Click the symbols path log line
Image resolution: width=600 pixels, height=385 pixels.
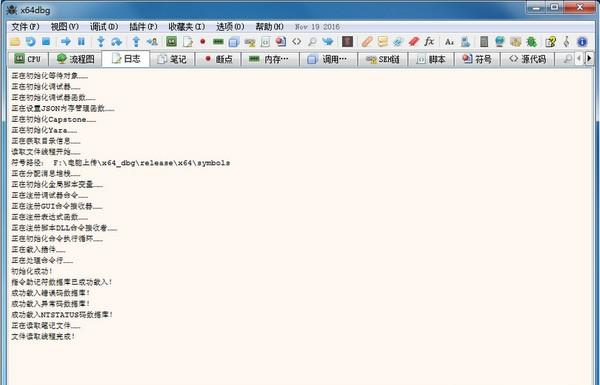pyautogui.click(x=121, y=163)
